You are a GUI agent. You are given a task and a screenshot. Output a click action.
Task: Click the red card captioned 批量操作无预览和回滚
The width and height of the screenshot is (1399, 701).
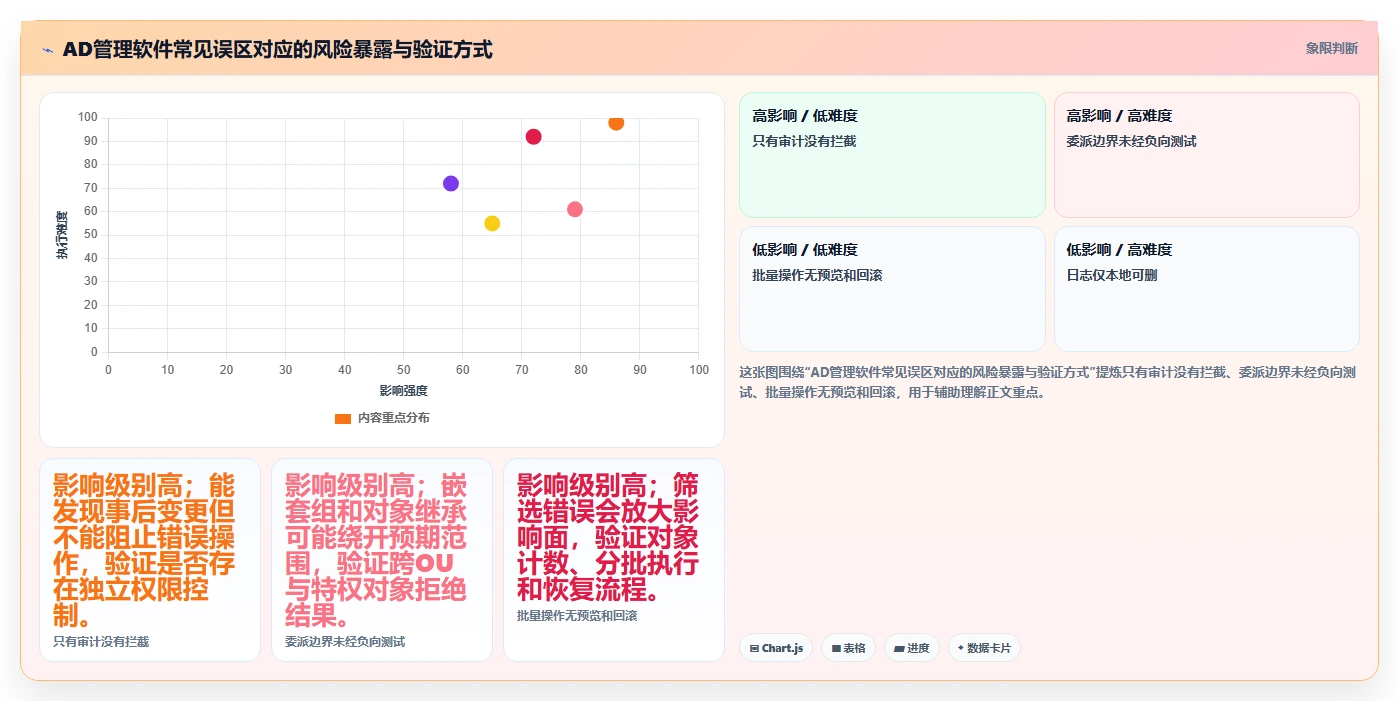pyautogui.click(x=614, y=560)
